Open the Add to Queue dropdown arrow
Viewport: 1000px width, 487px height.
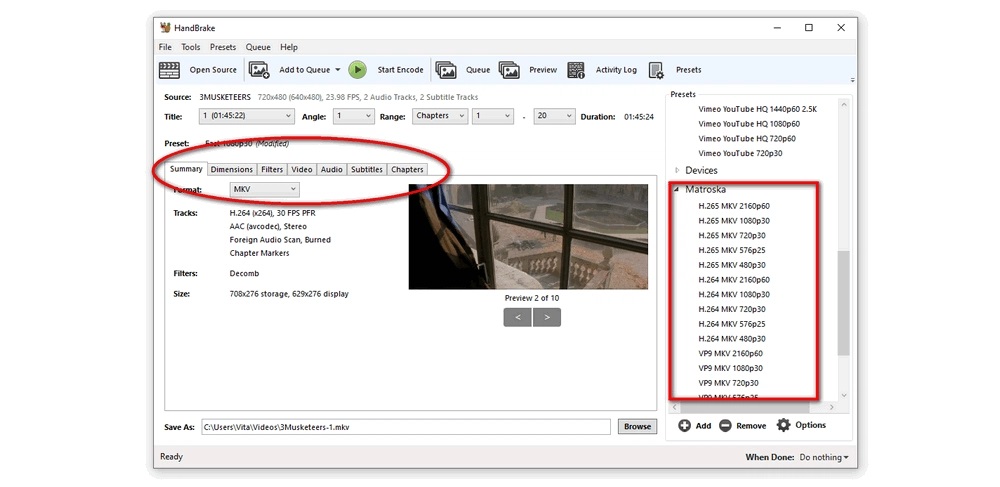(337, 70)
